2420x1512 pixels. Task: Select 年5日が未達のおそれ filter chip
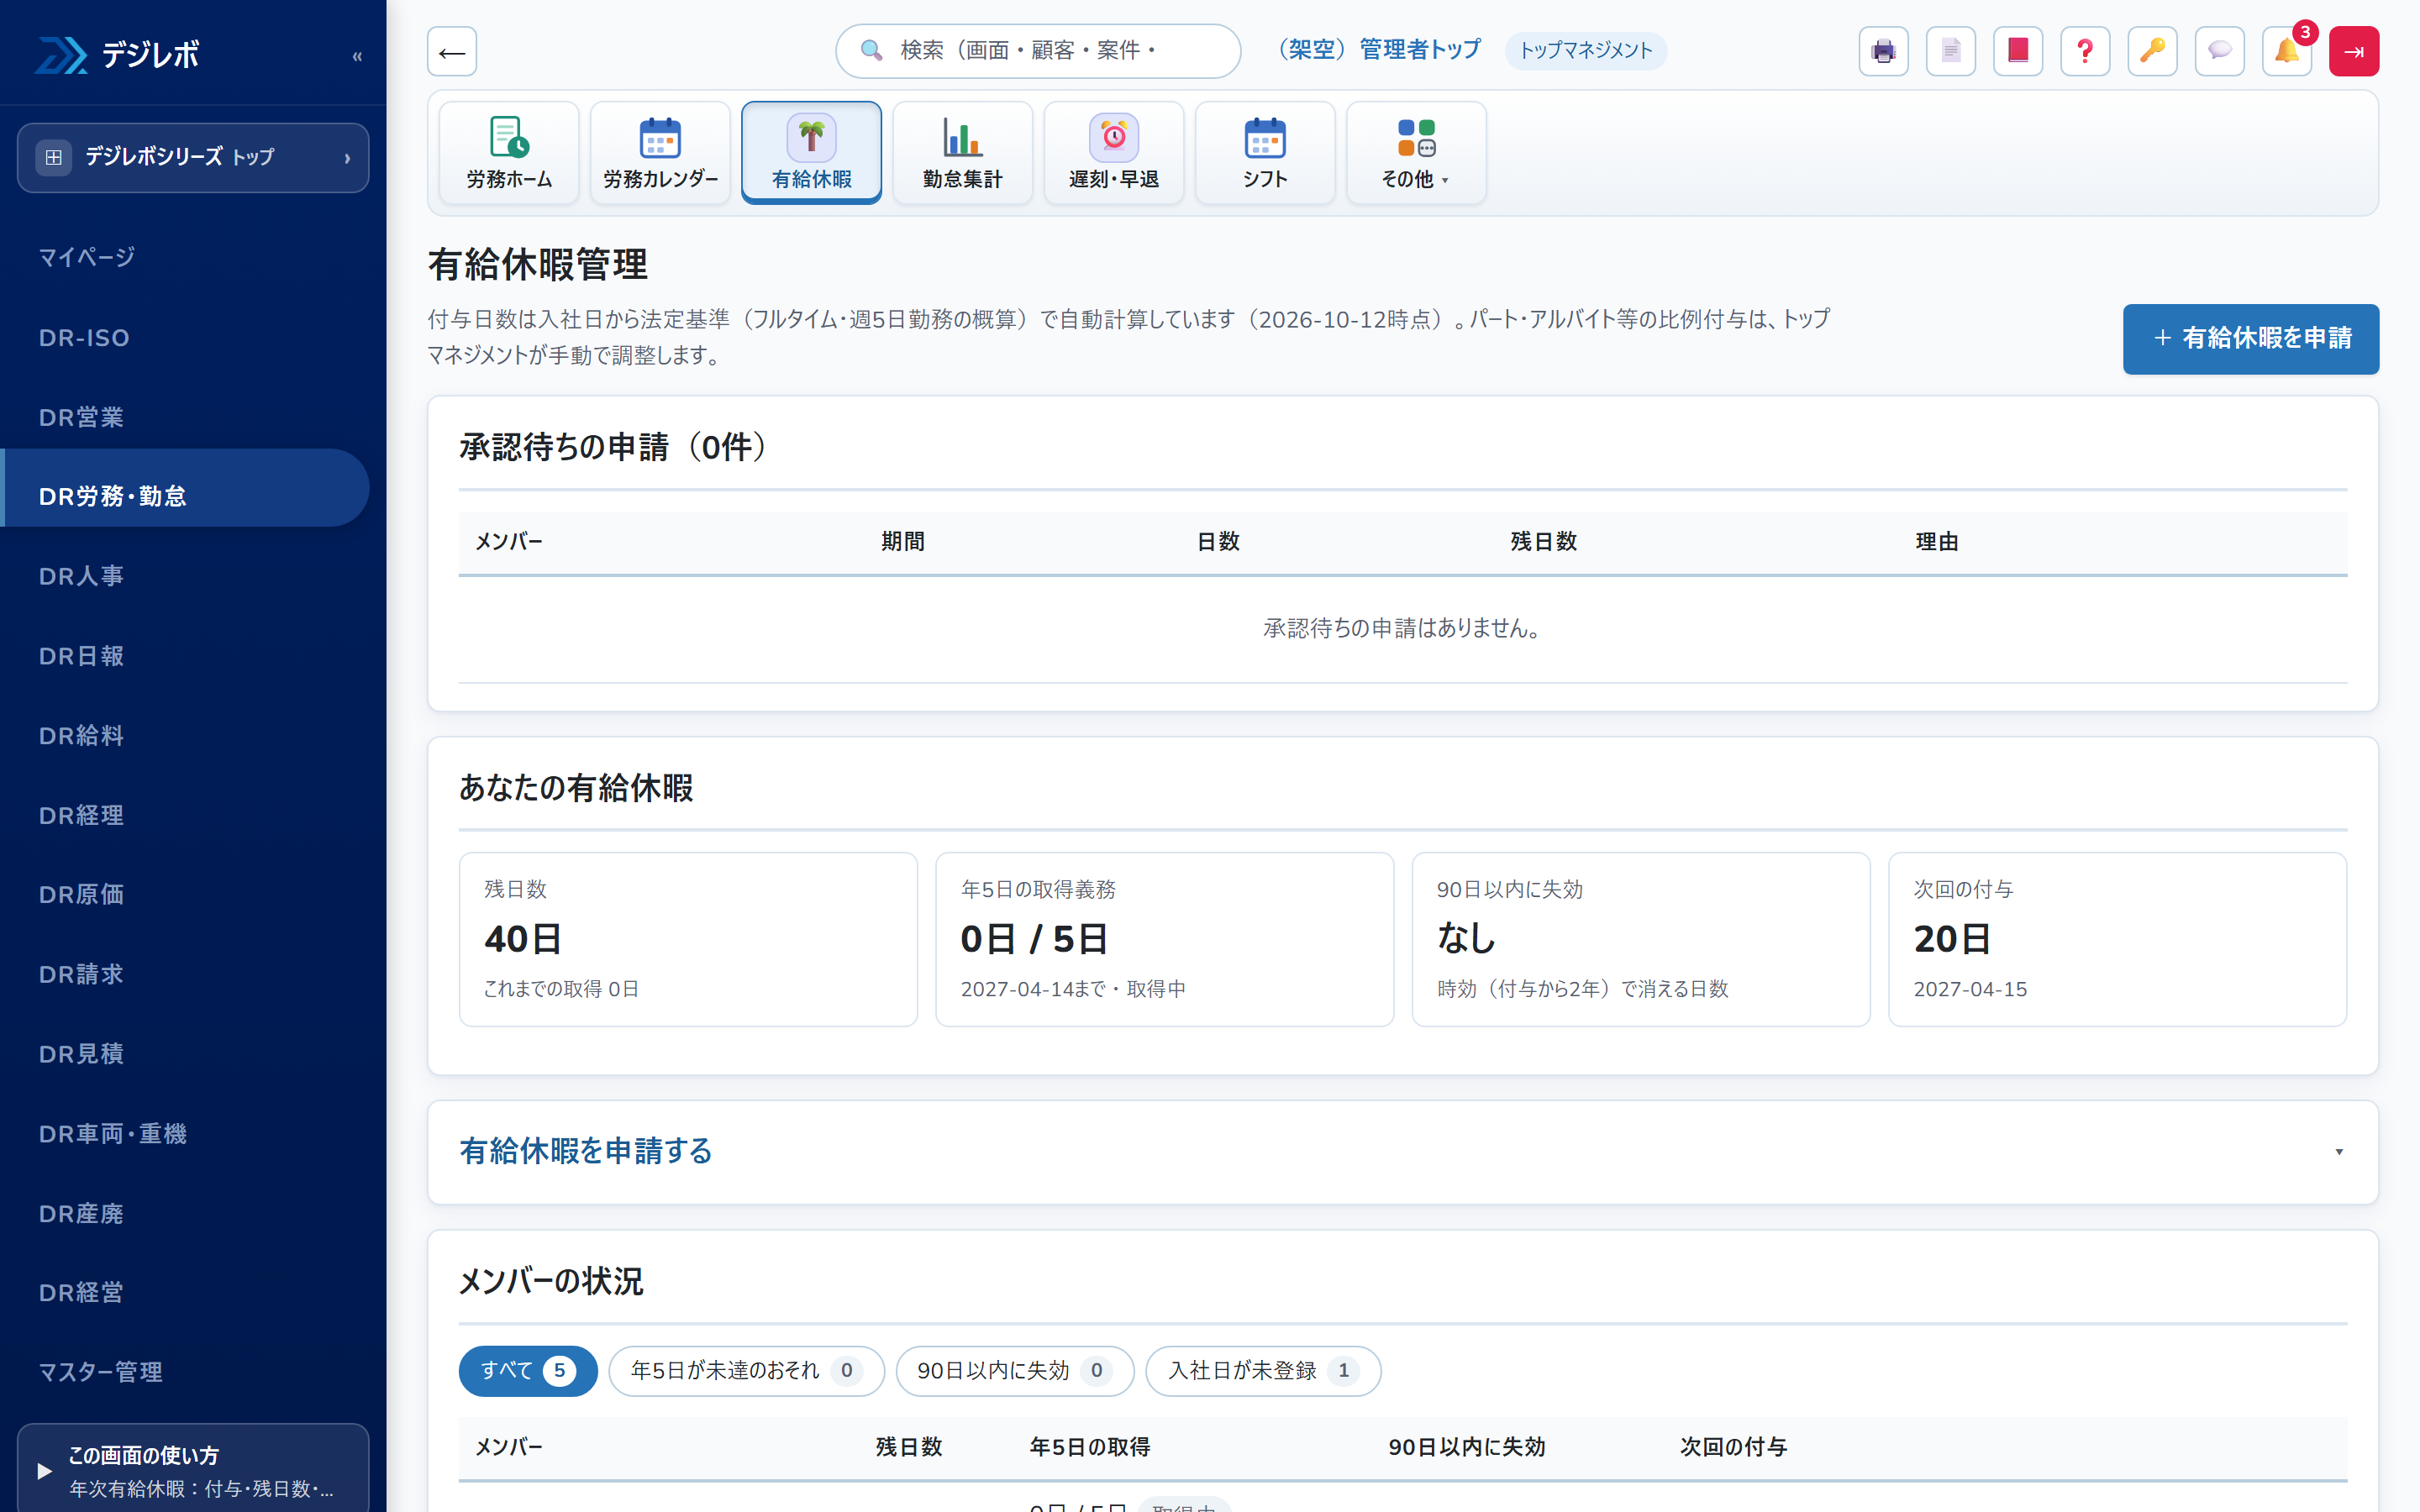(746, 1370)
